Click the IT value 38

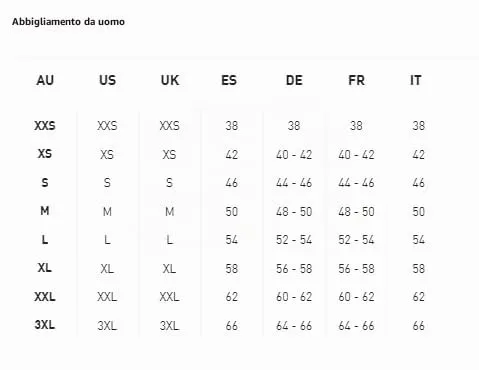[419, 126]
